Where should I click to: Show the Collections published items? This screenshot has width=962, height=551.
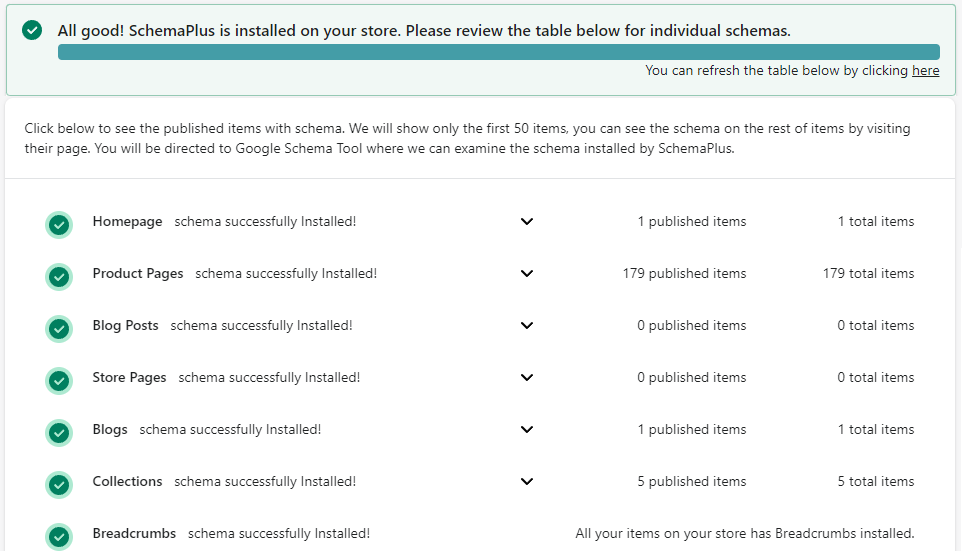click(x=527, y=482)
